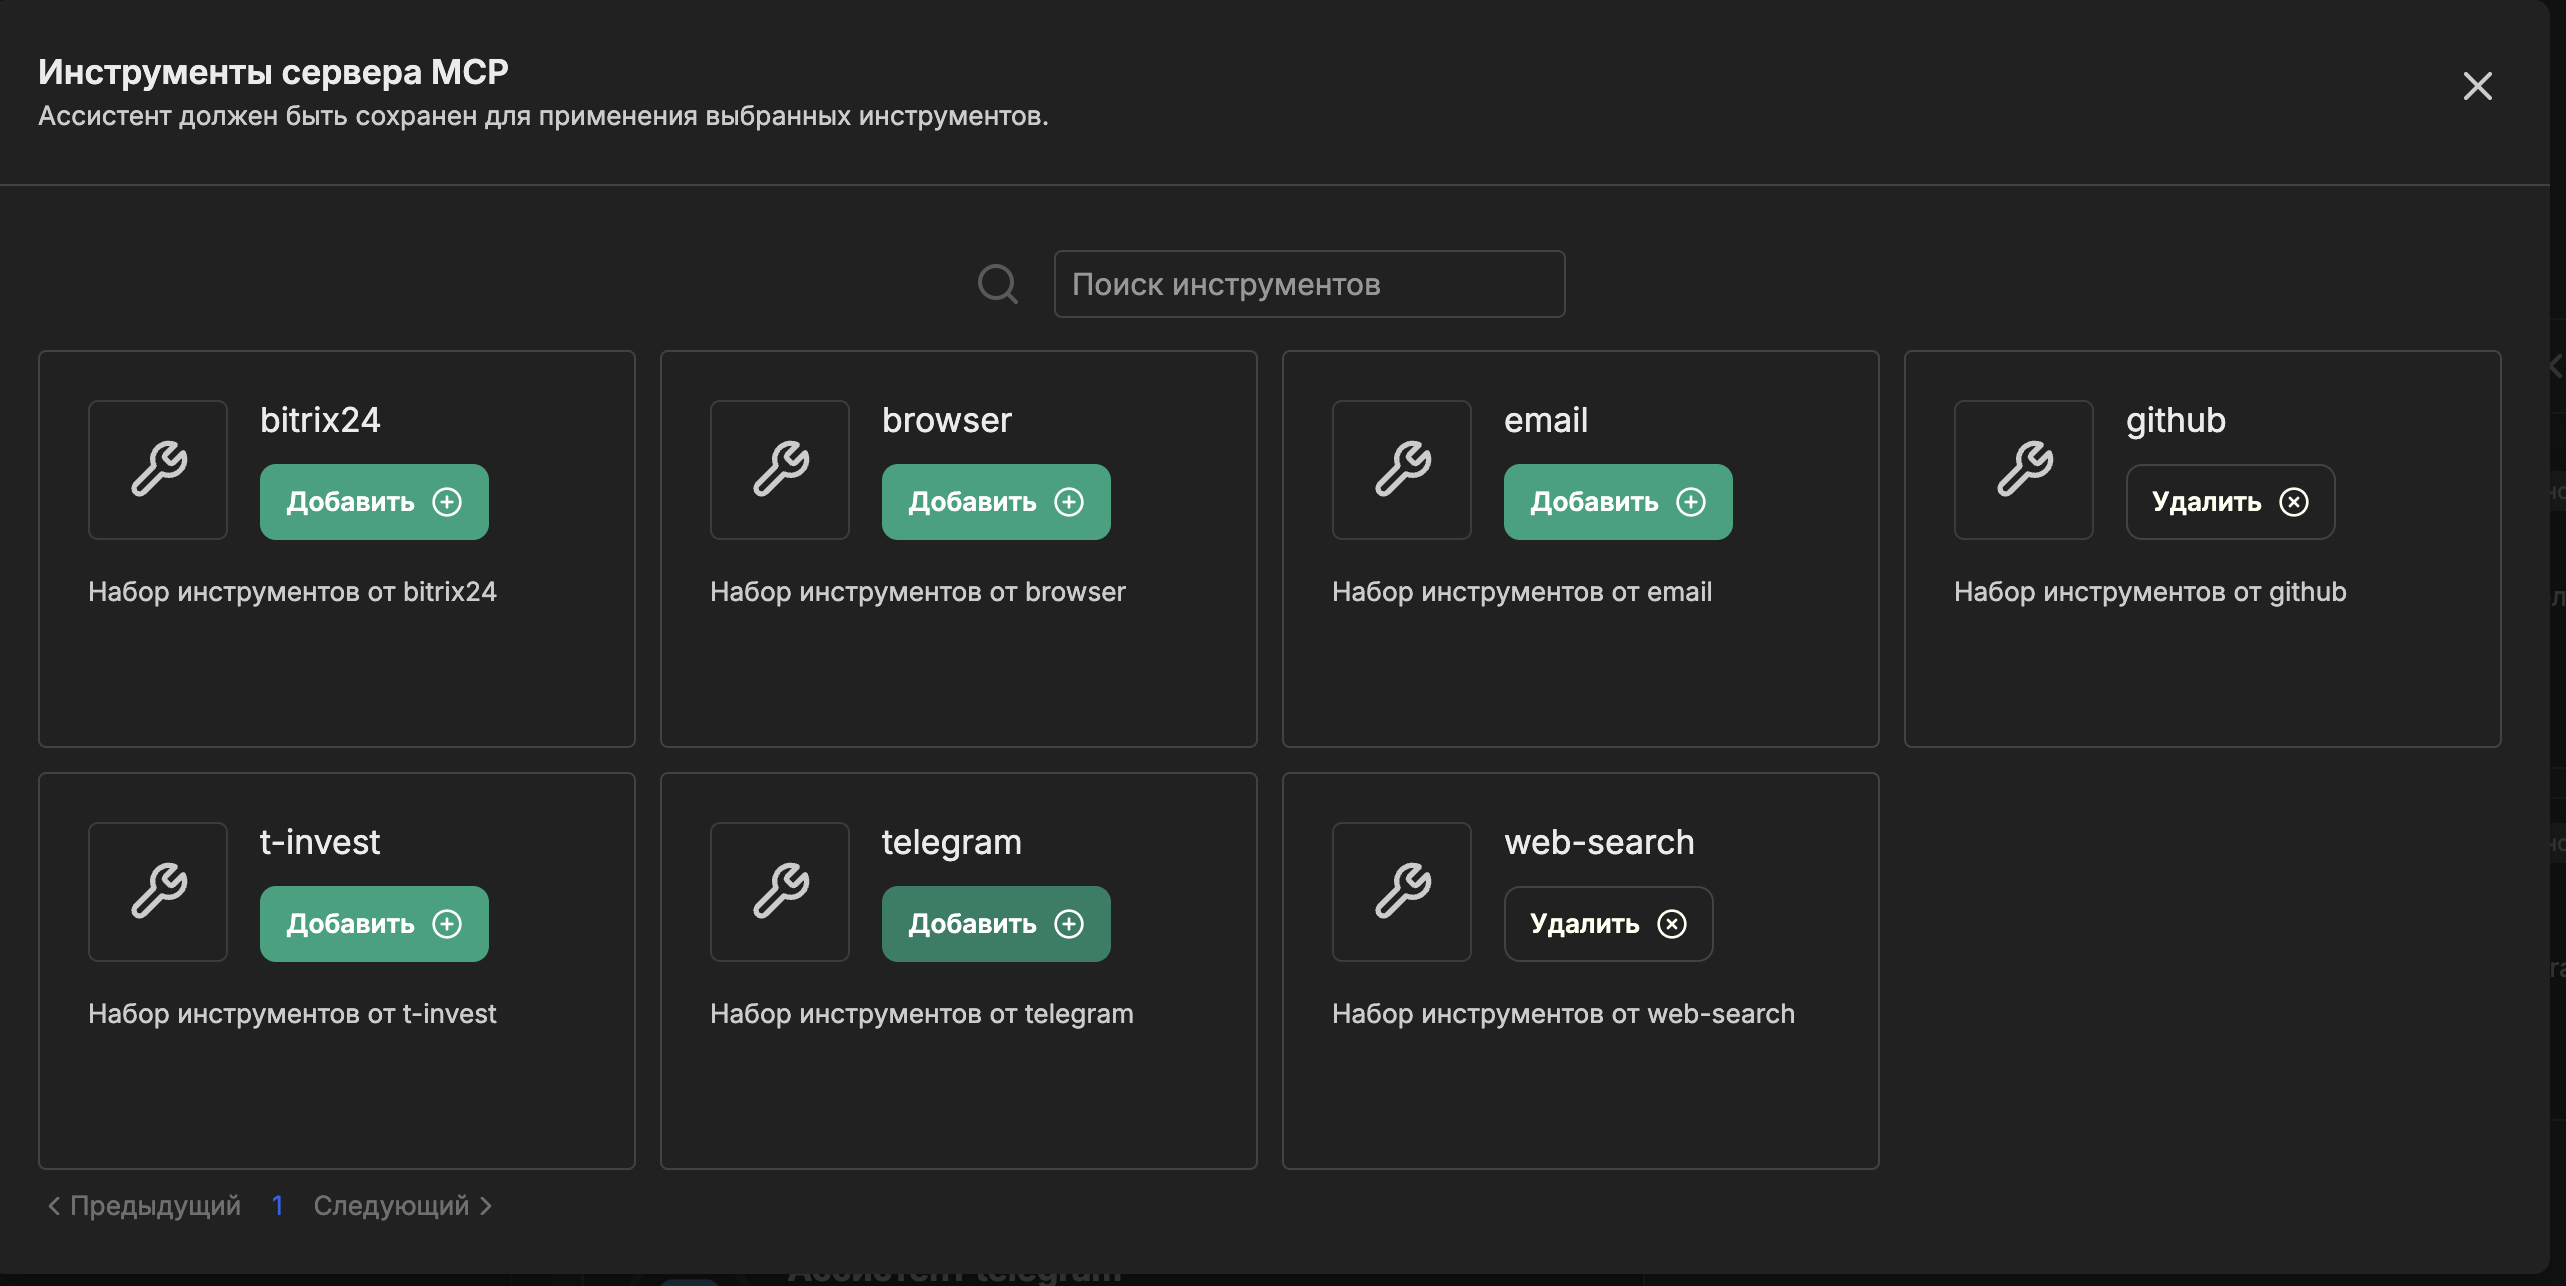Click description 'Набор инструментов от browser'

pyautogui.click(x=918, y=592)
